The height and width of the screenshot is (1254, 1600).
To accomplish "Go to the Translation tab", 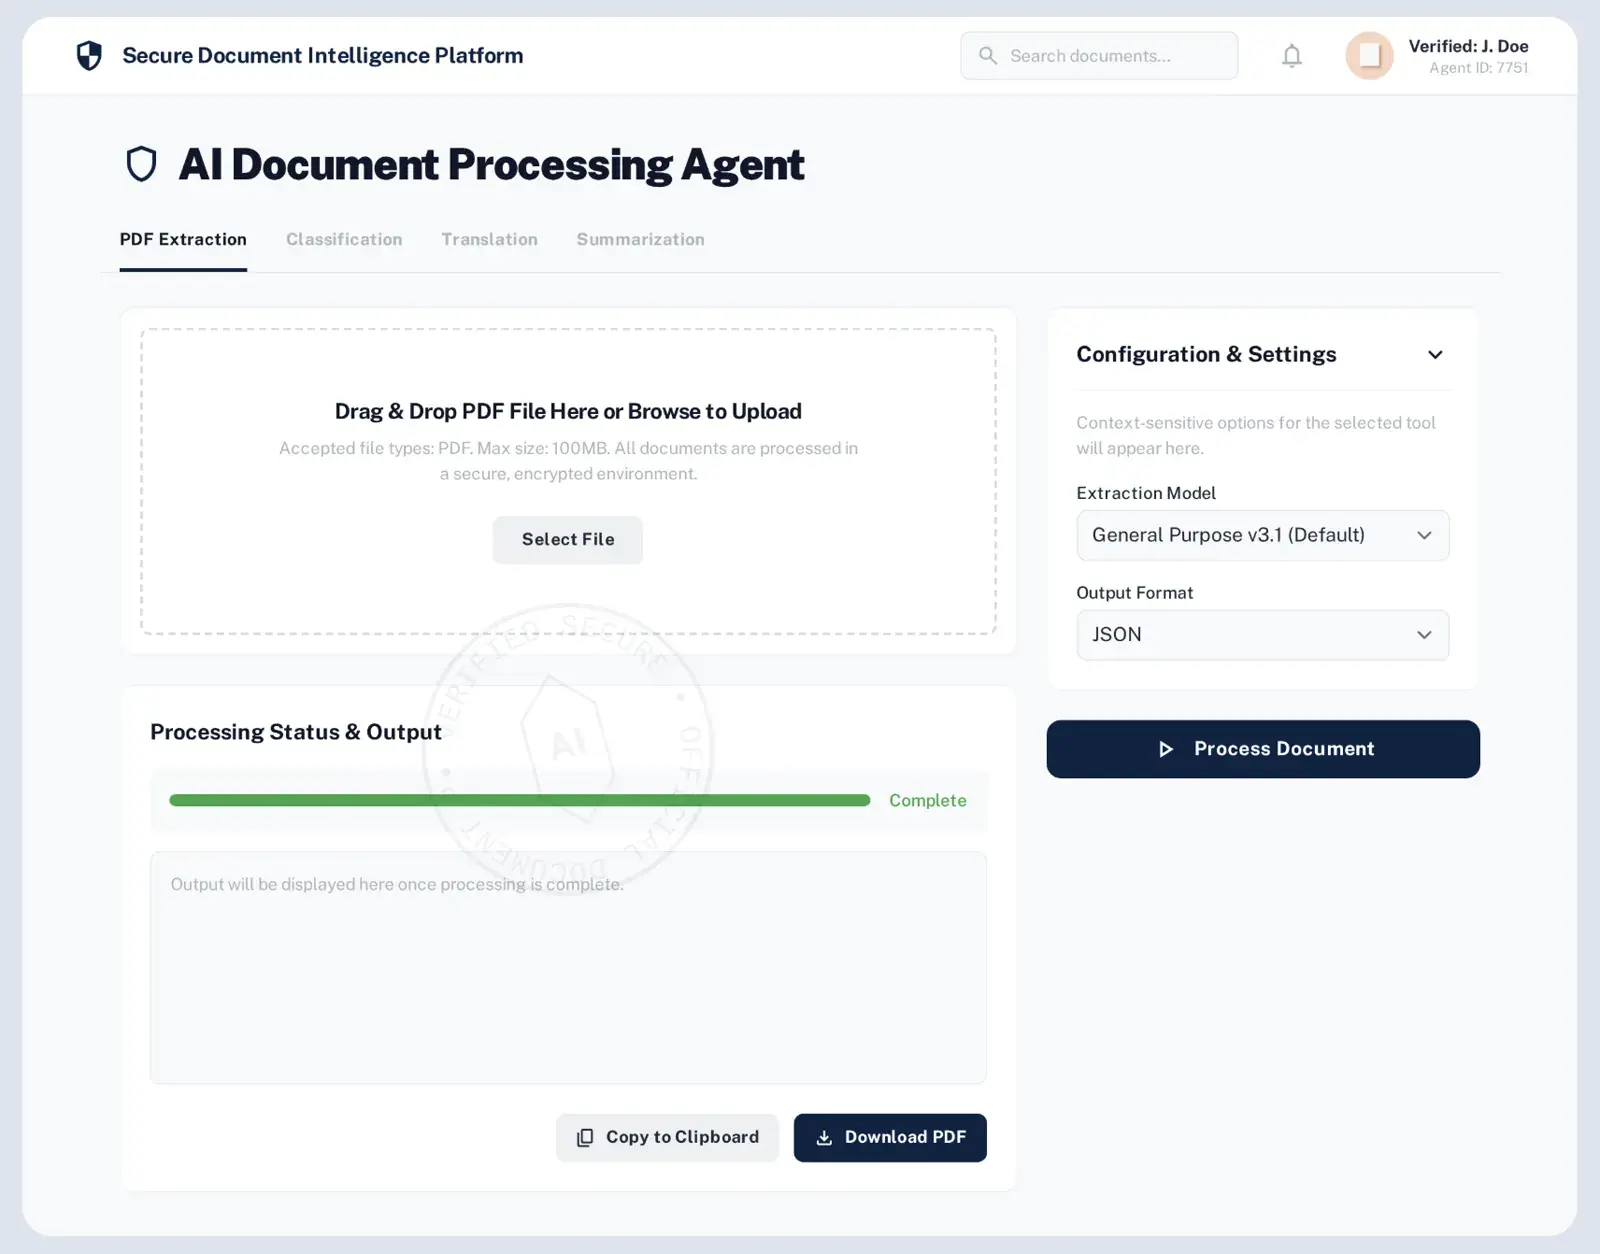I will click(490, 239).
